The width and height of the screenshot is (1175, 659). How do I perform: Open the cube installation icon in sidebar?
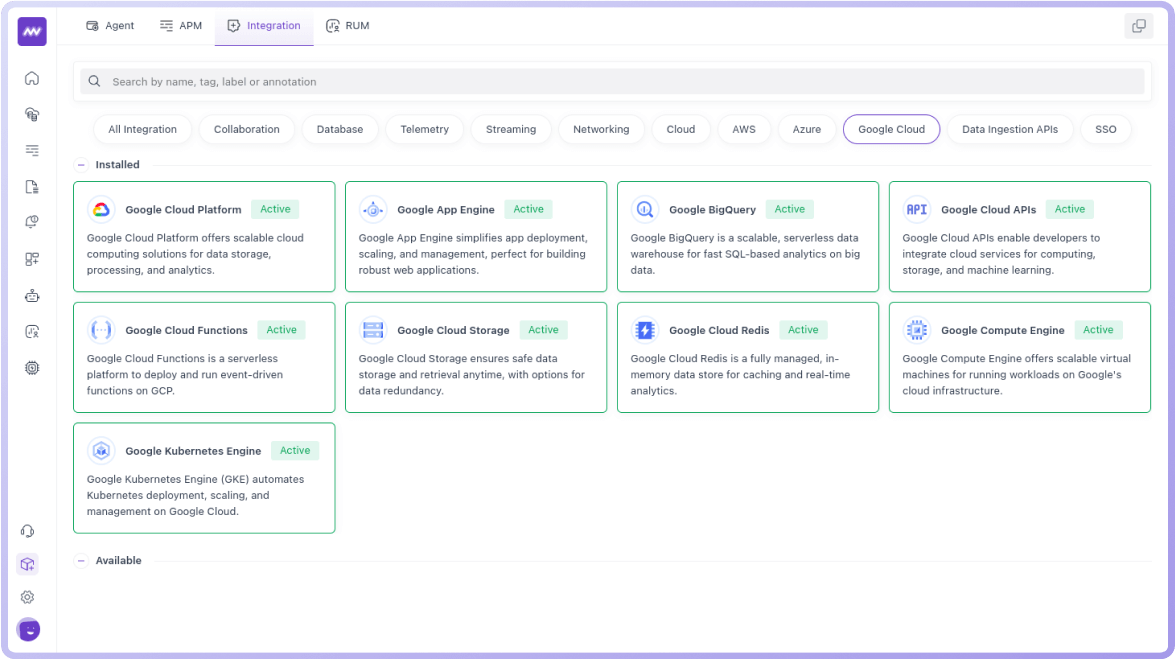(x=28, y=564)
